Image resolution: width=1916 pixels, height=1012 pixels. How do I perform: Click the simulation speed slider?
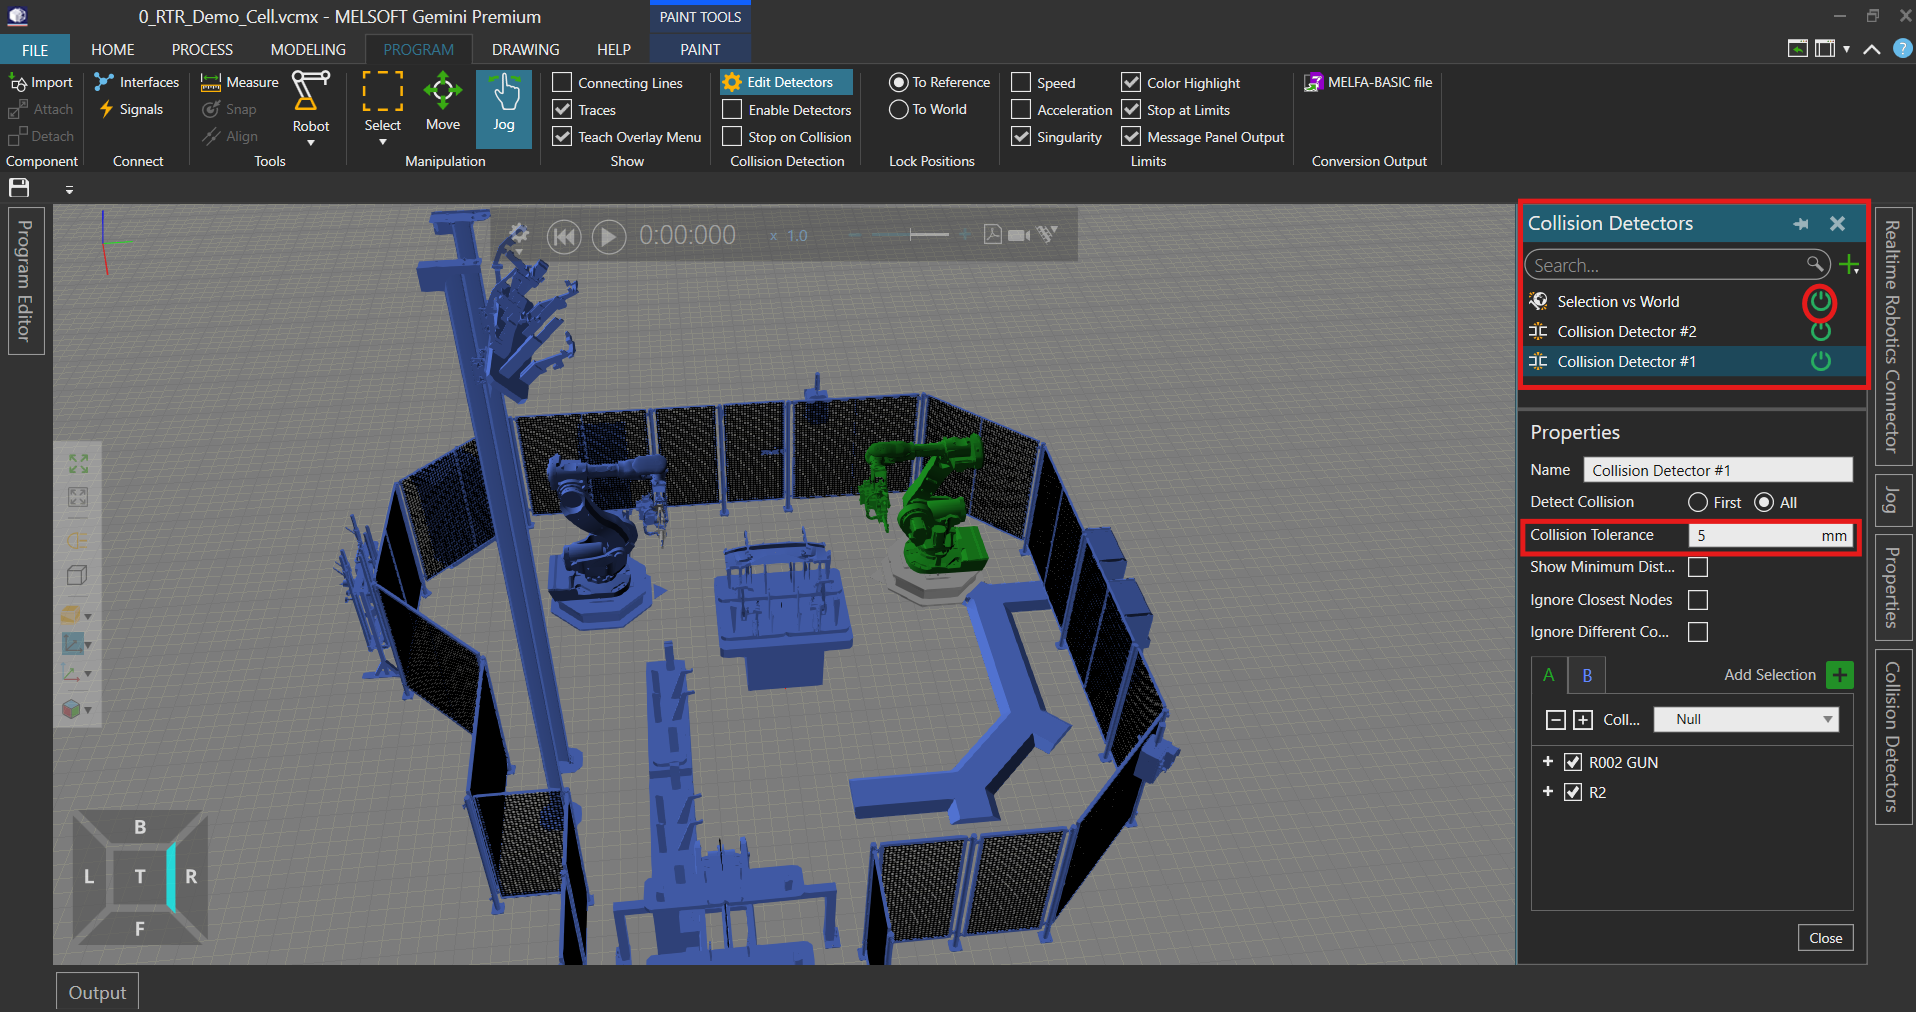(x=912, y=235)
